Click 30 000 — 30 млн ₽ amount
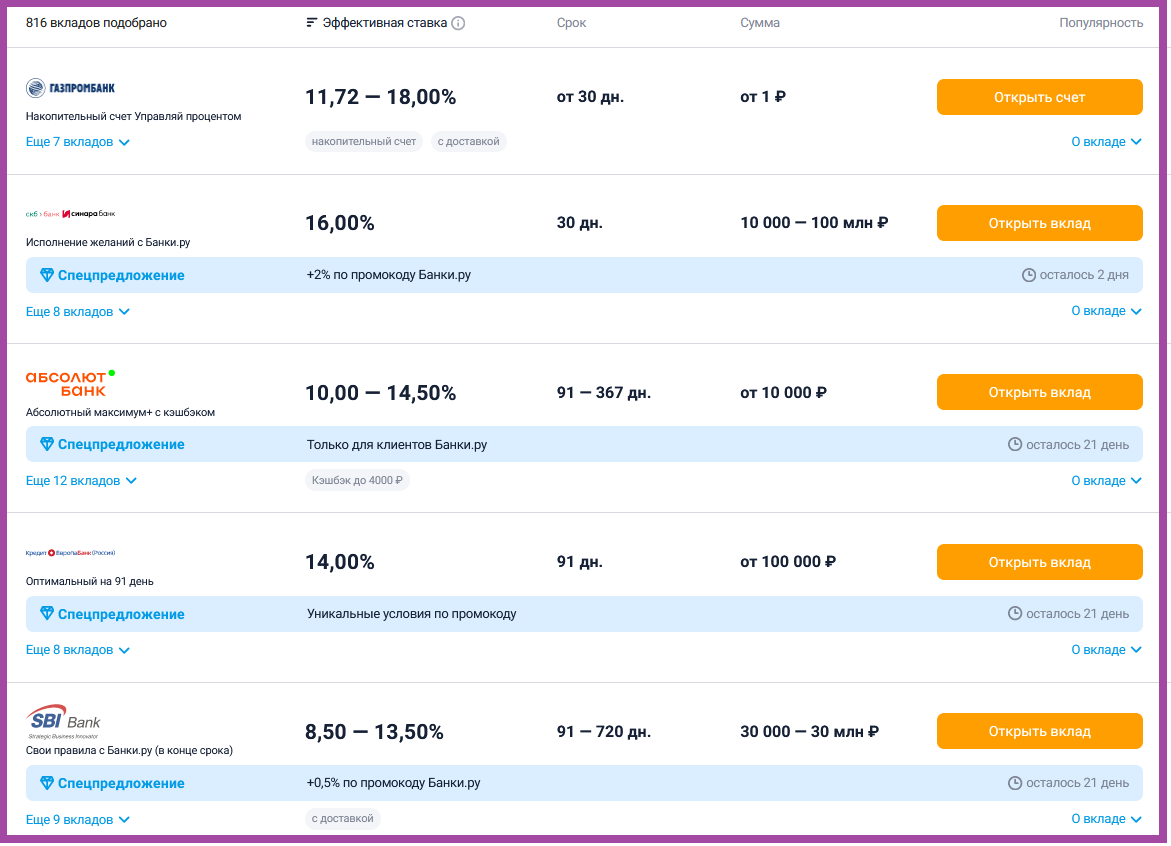The width and height of the screenshot is (1171, 846). [810, 732]
